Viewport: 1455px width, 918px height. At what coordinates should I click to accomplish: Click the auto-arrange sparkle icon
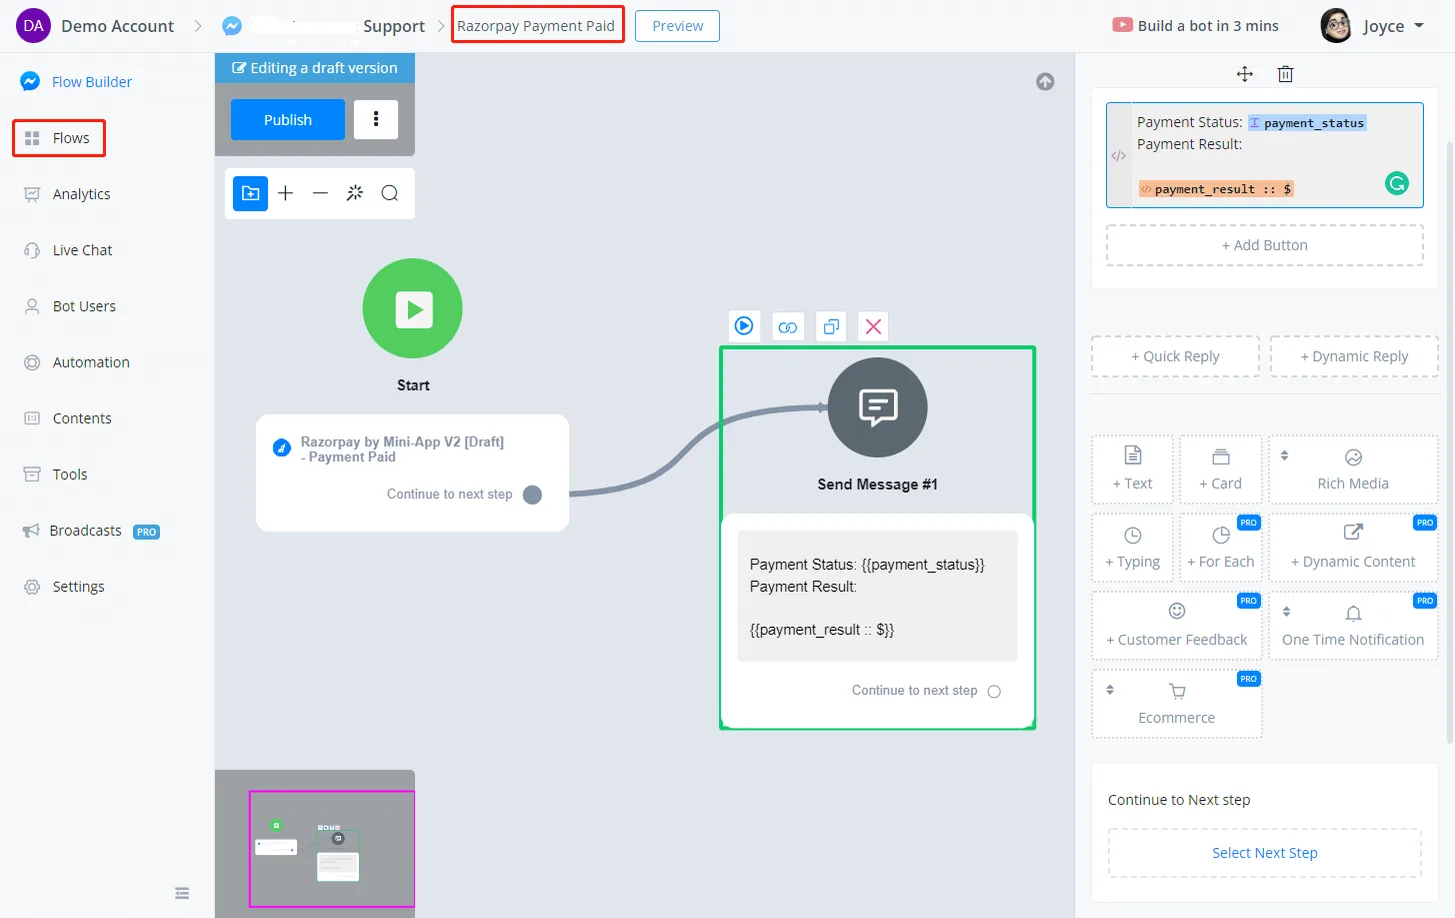(355, 193)
